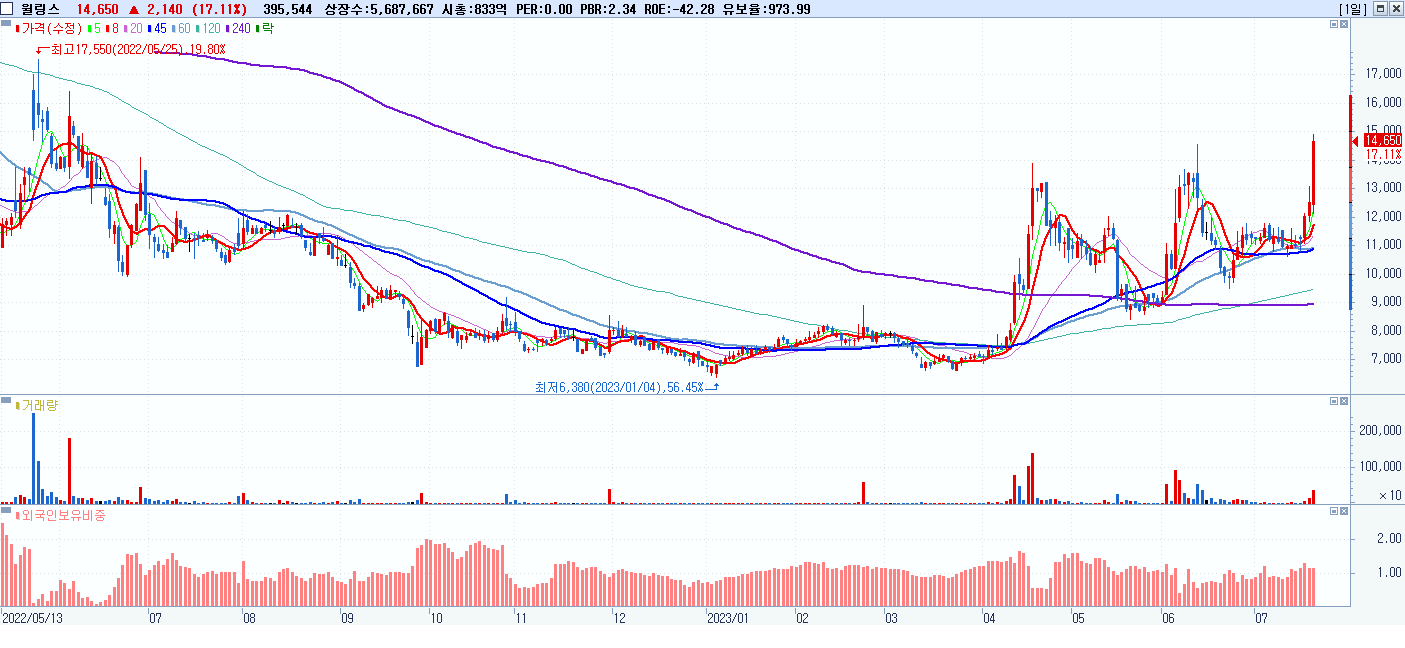Click the 2023/01 label on the time axis
The image size is (1405, 648).
[727, 618]
